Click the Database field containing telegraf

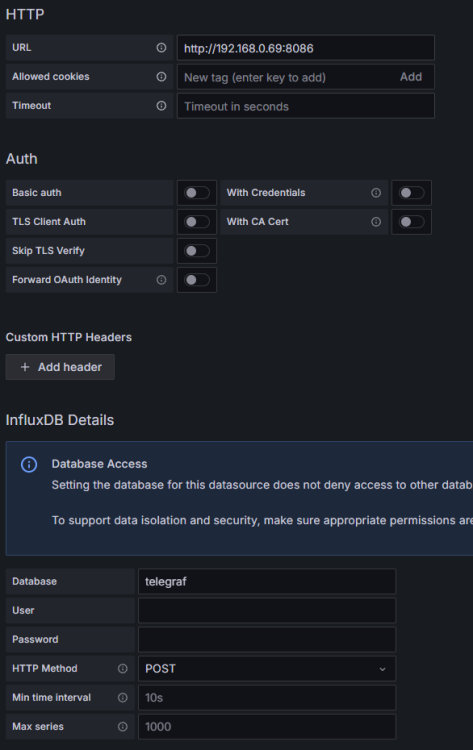[x=267, y=582]
